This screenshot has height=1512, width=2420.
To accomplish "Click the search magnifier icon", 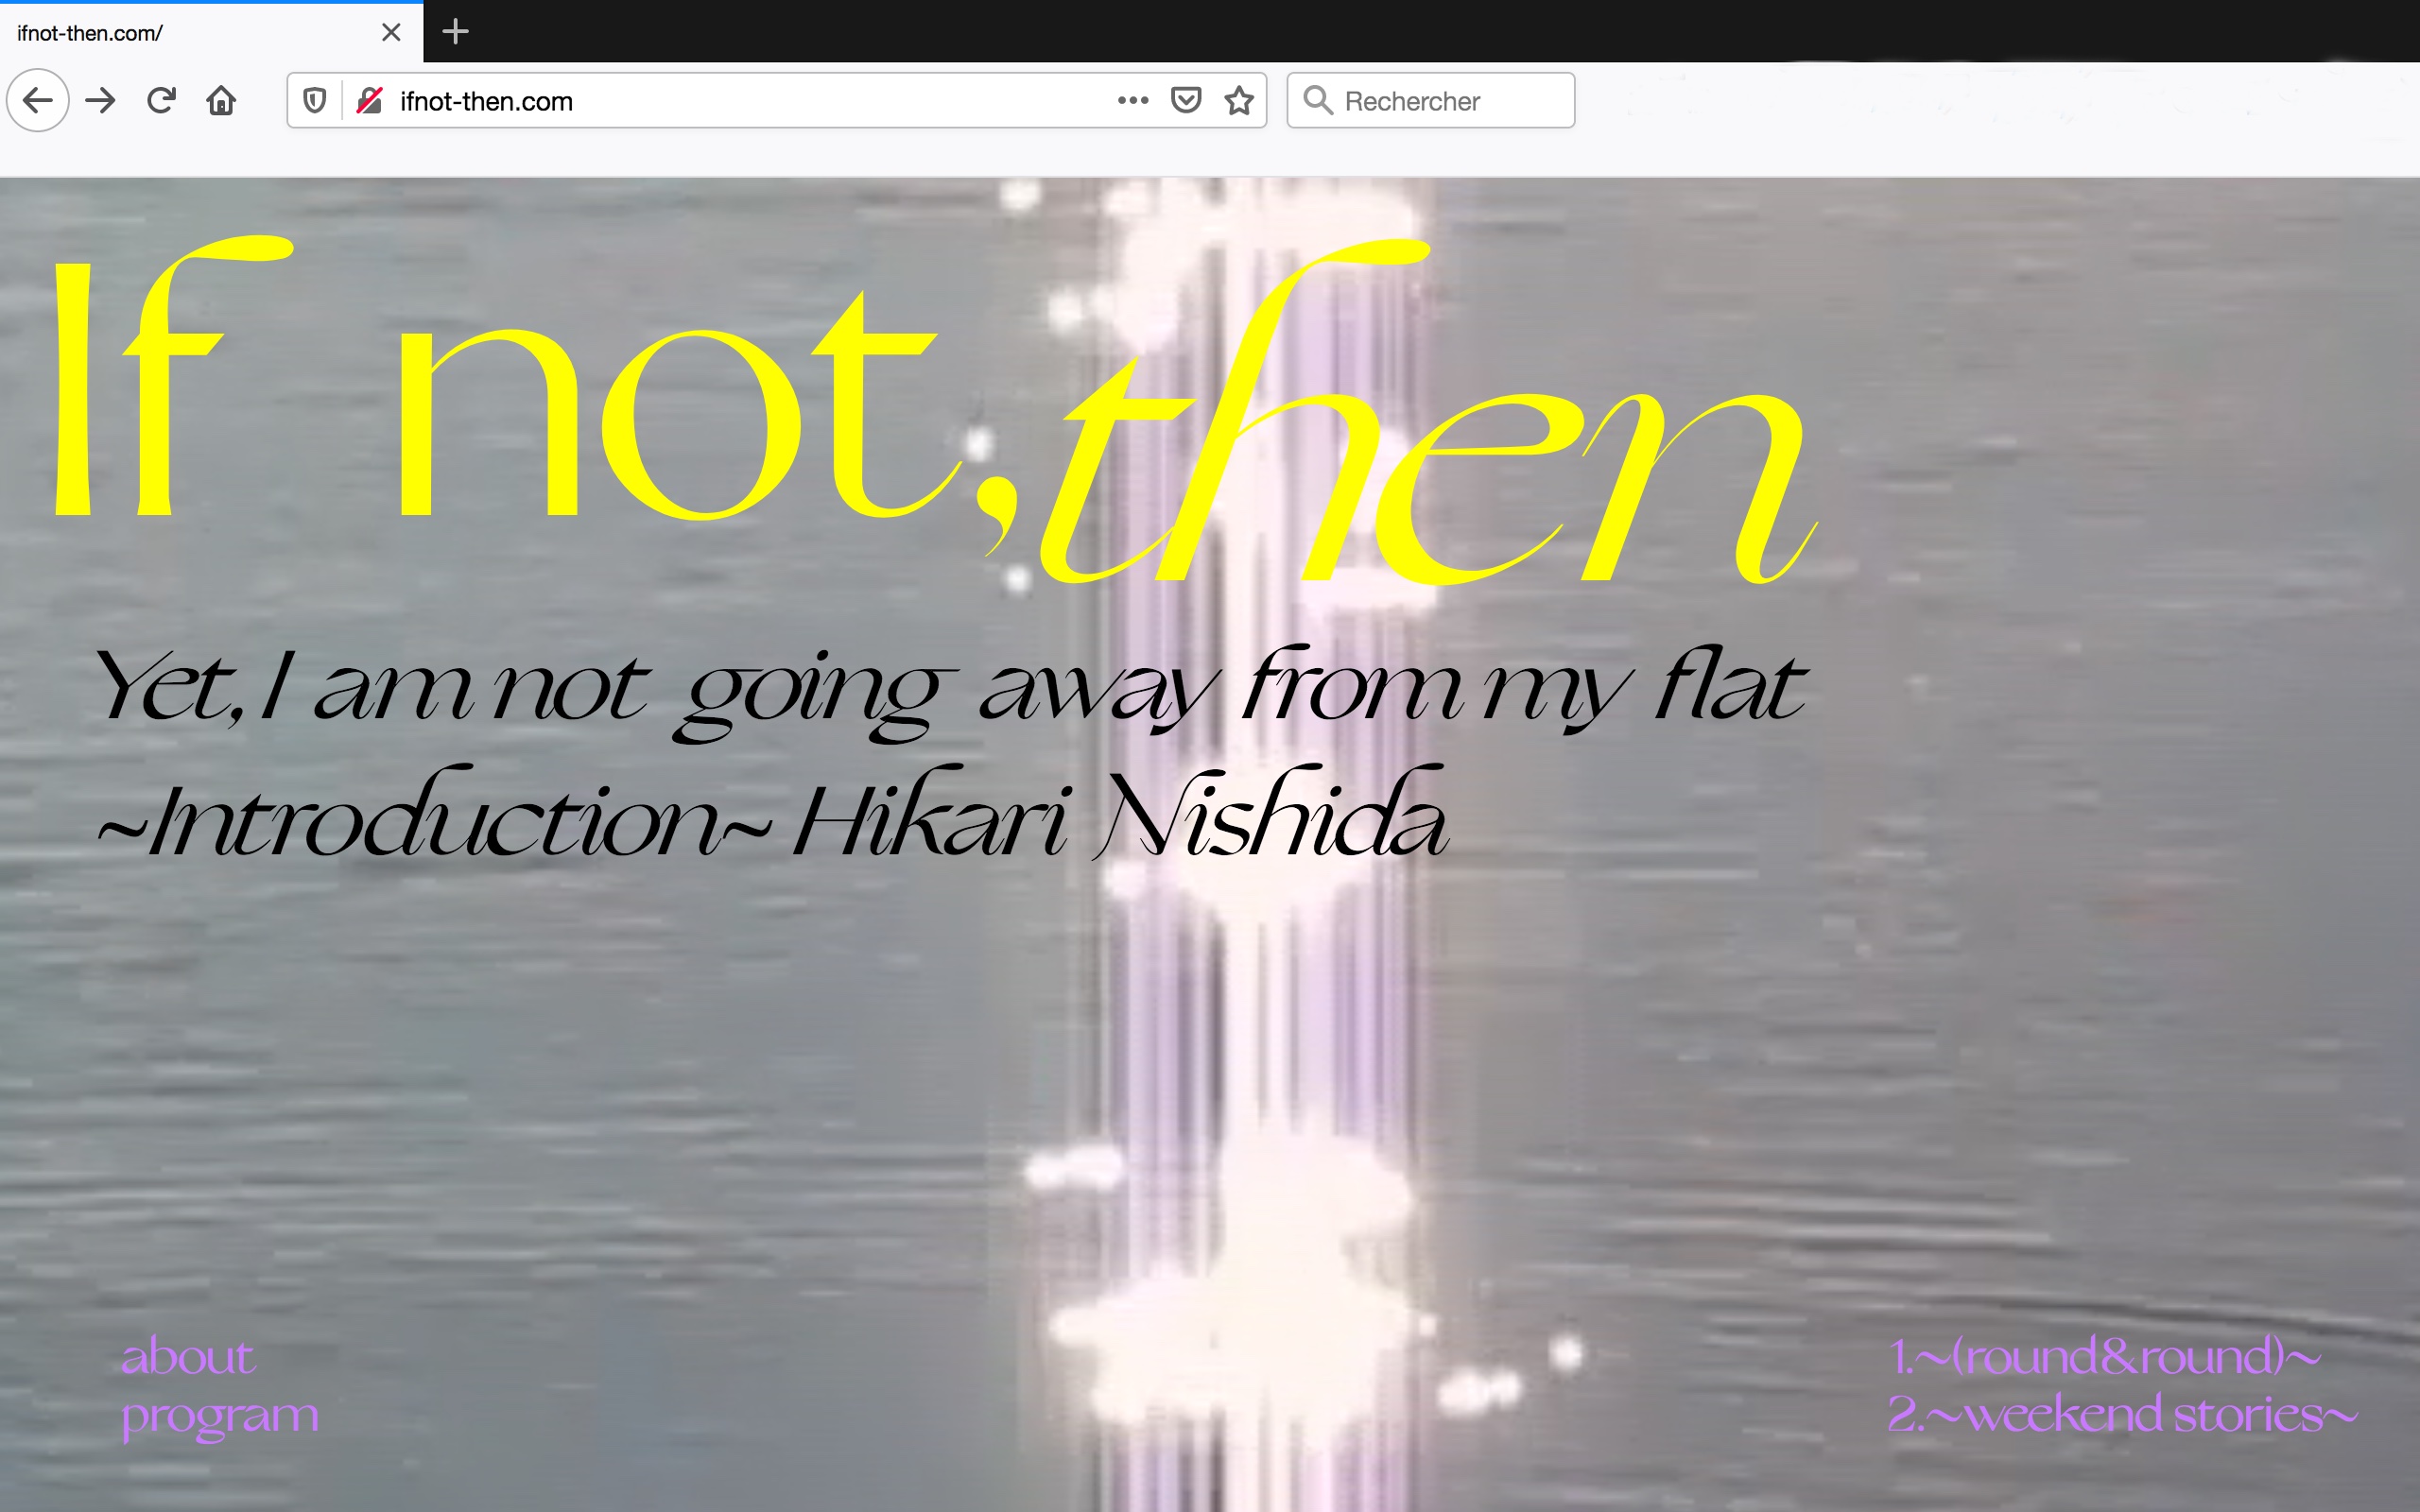I will pyautogui.click(x=1318, y=100).
